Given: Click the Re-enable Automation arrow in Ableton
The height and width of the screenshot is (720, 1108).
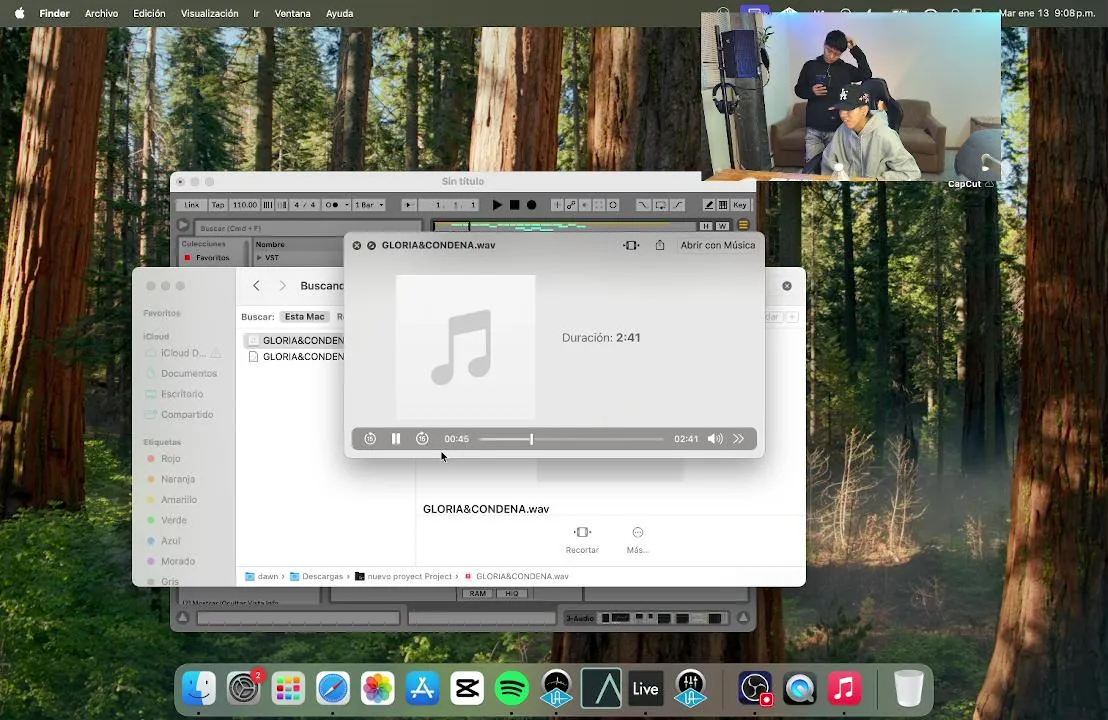Looking at the screenshot, I should (x=584, y=205).
